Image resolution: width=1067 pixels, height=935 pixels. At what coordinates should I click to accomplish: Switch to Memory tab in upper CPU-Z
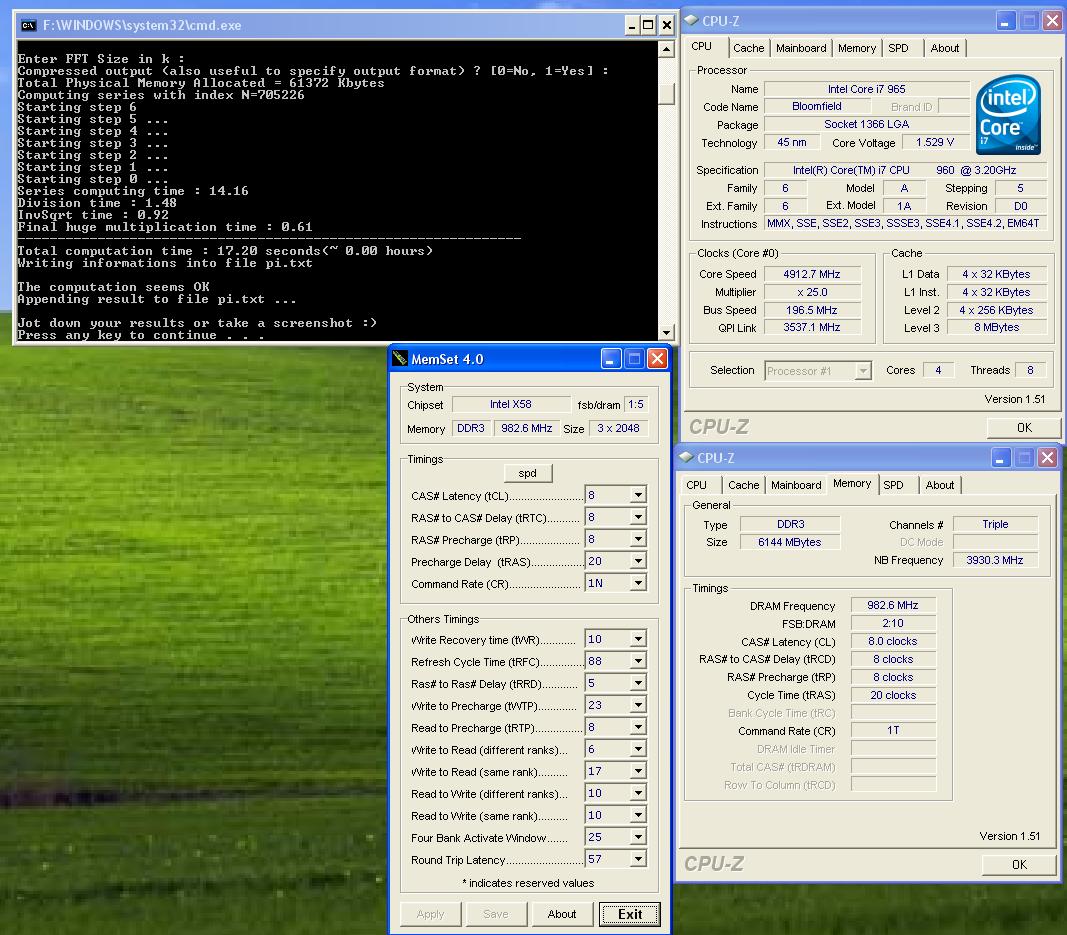(857, 48)
